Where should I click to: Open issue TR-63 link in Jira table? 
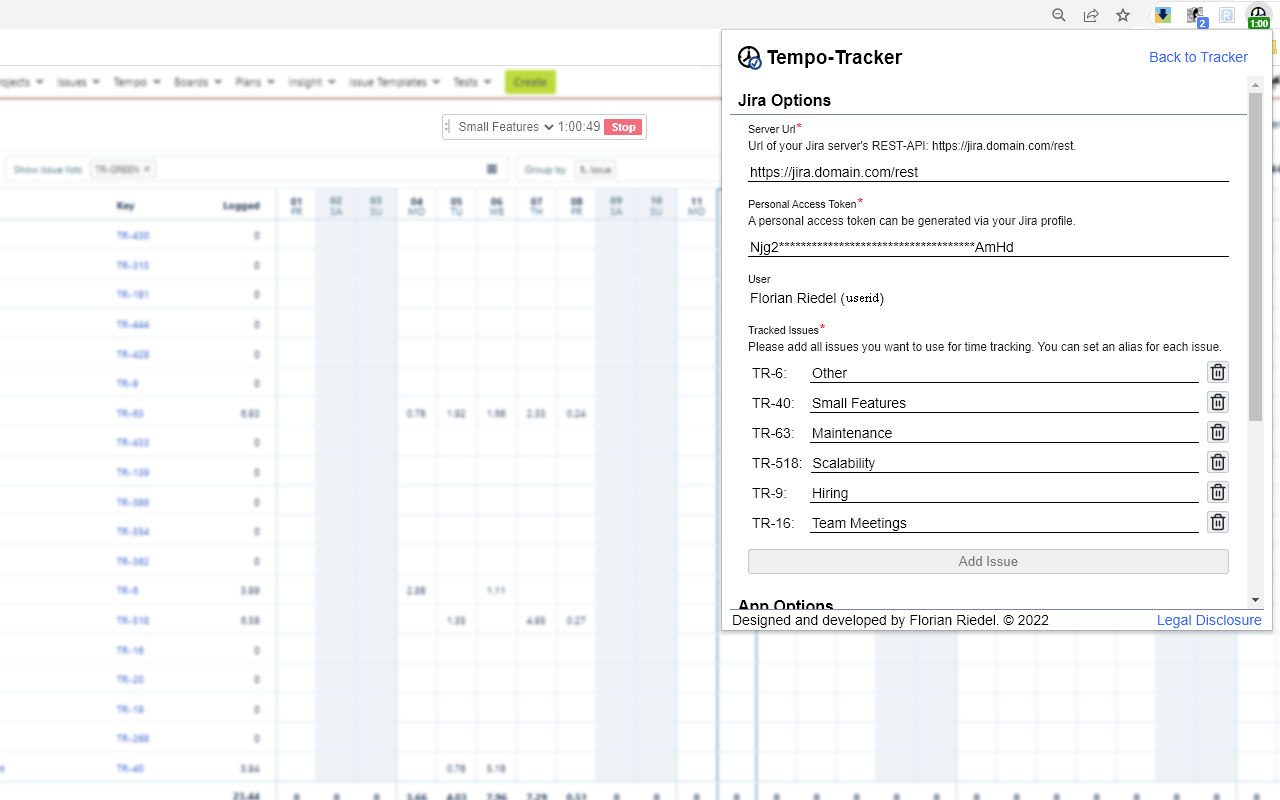pyautogui.click(x=130, y=413)
